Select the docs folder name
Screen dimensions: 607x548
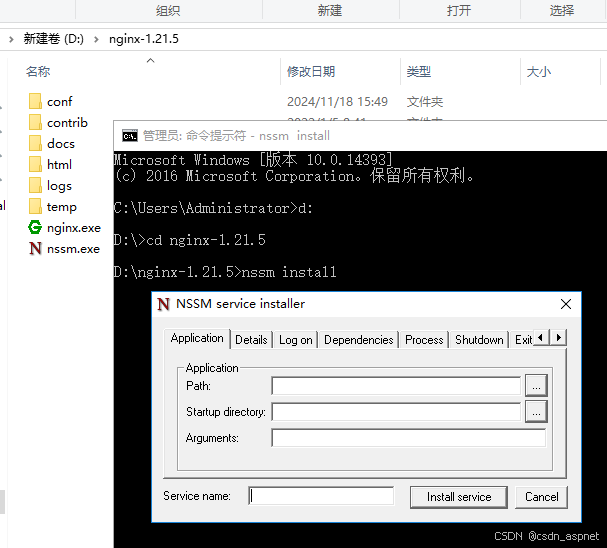pyautogui.click(x=61, y=144)
